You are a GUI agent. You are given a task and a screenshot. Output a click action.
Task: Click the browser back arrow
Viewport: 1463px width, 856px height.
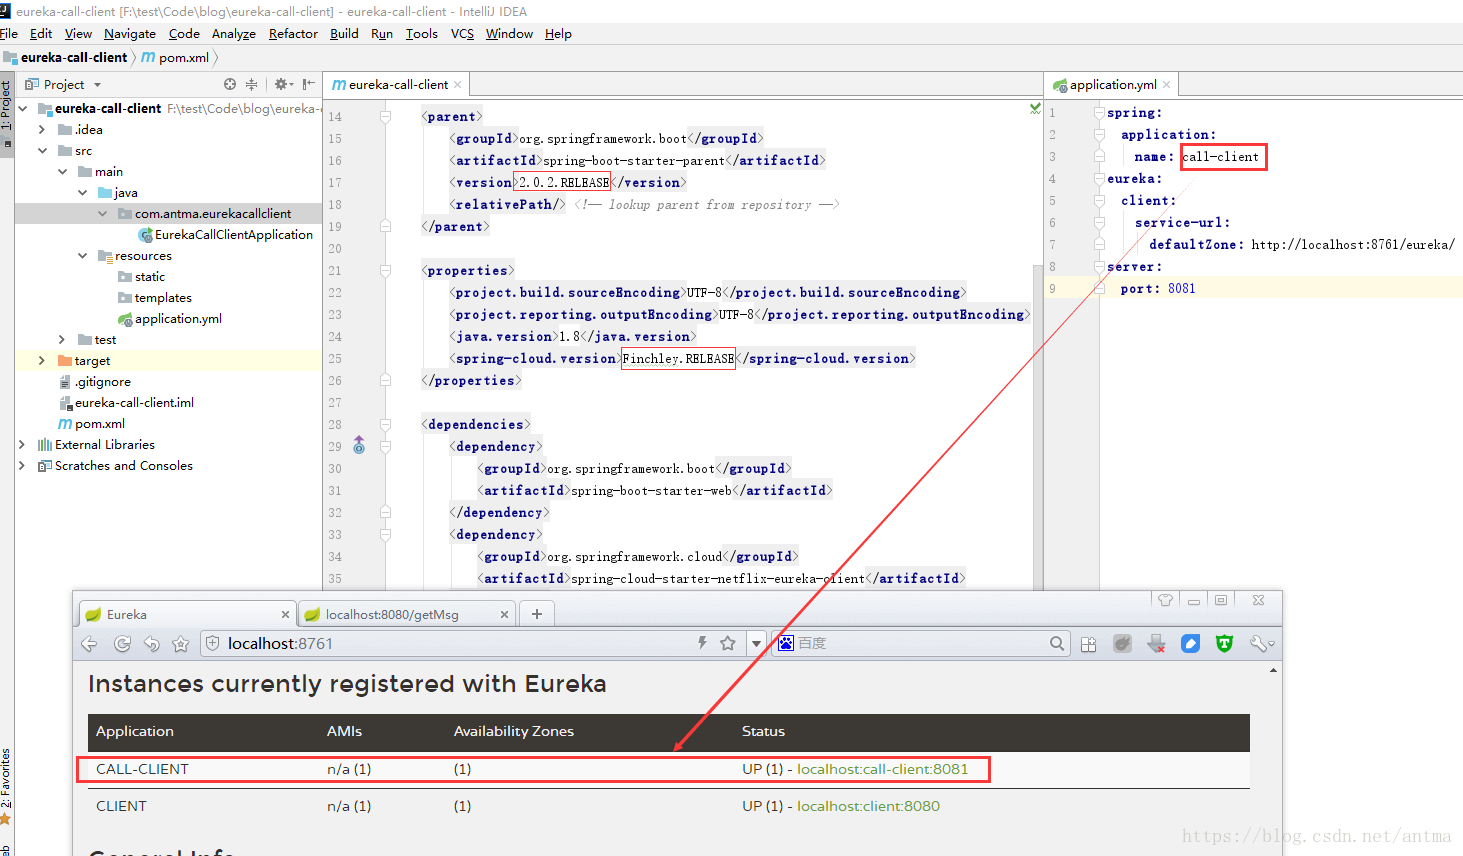89,644
